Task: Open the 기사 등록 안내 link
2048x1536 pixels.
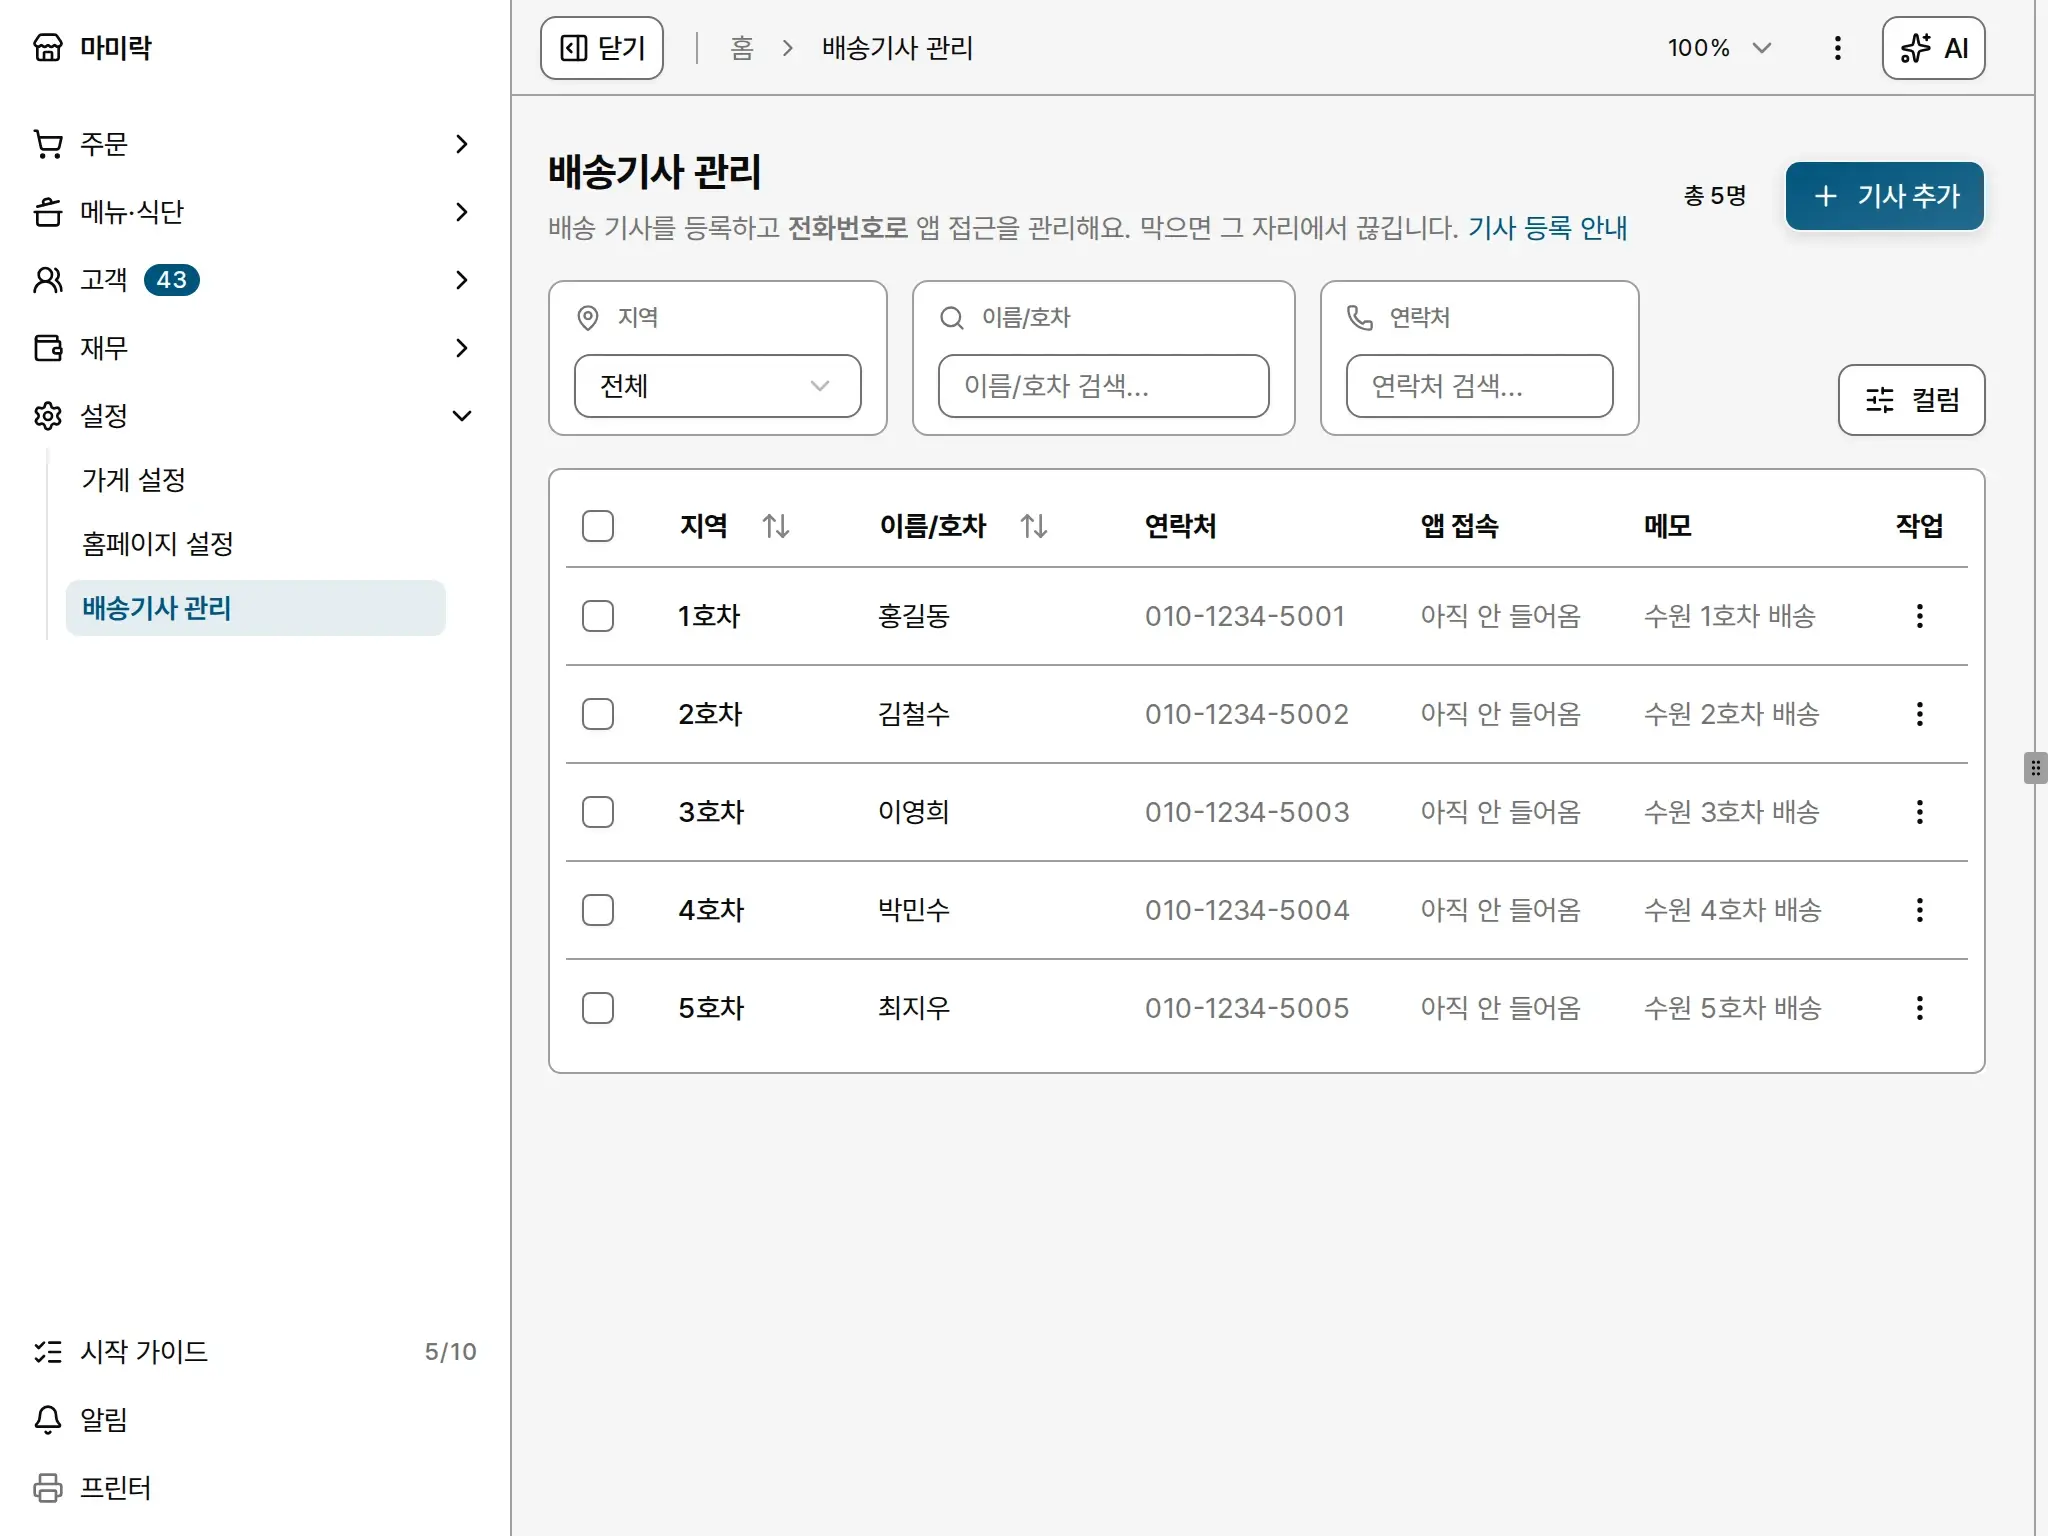Action: 1547,228
